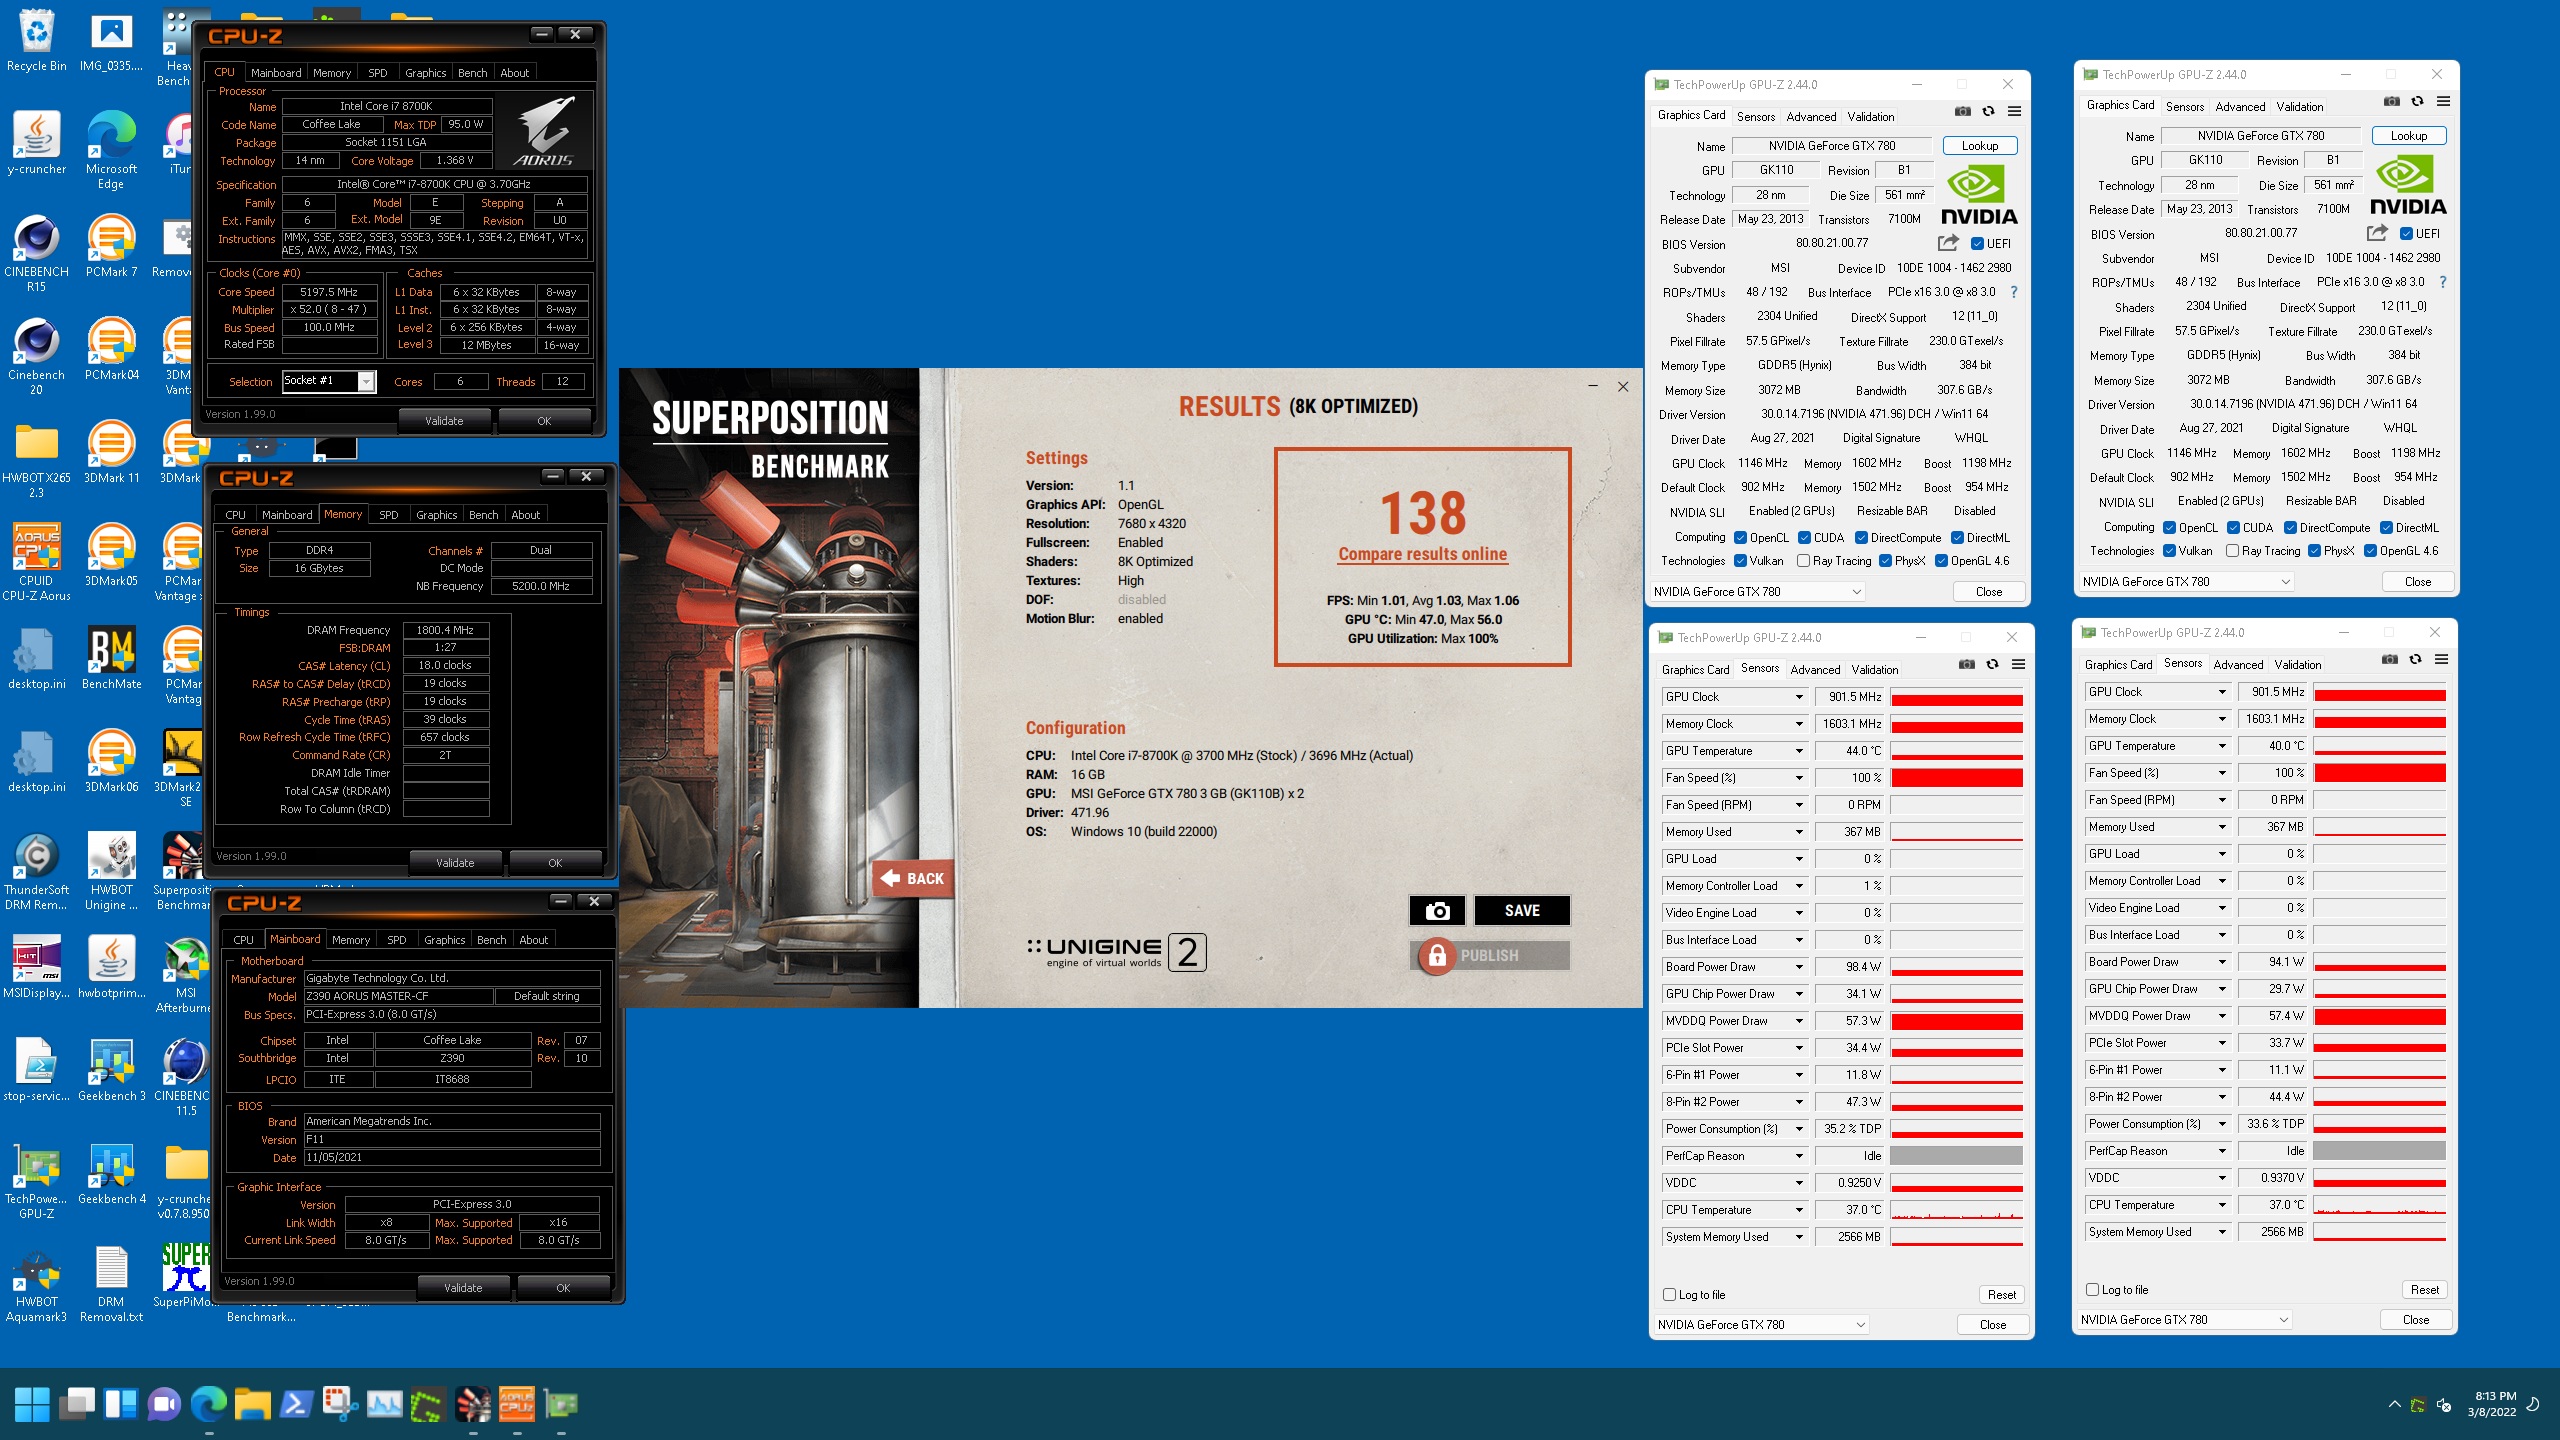2560x1440 pixels.
Task: Open Windows Start menu on taskbar
Action: pyautogui.click(x=32, y=1404)
